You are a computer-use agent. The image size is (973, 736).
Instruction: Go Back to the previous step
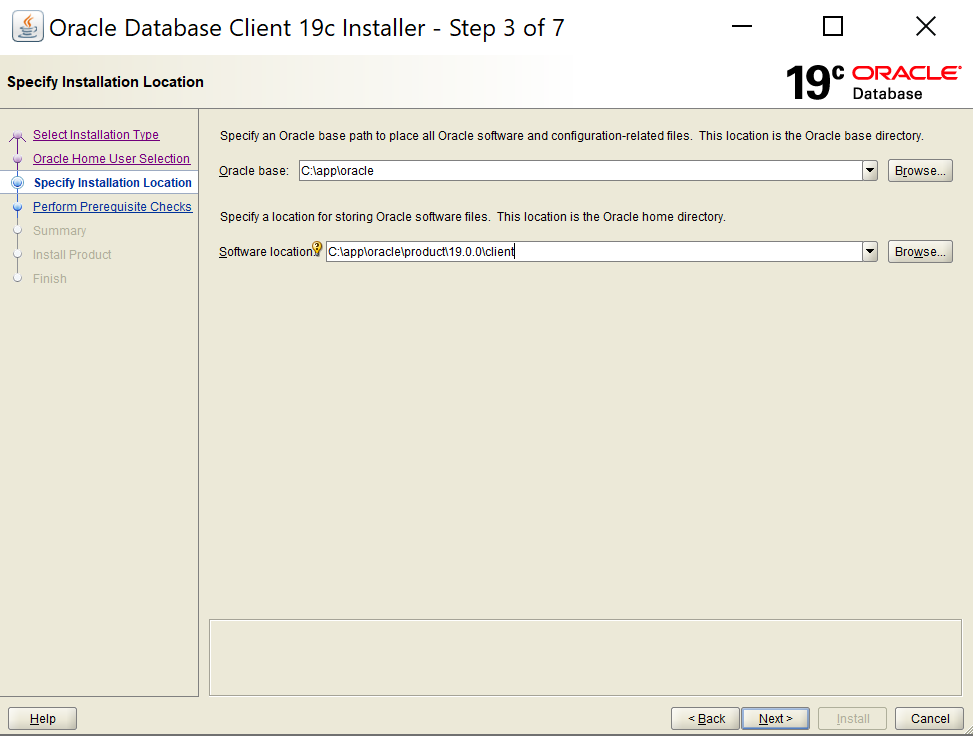coord(705,718)
